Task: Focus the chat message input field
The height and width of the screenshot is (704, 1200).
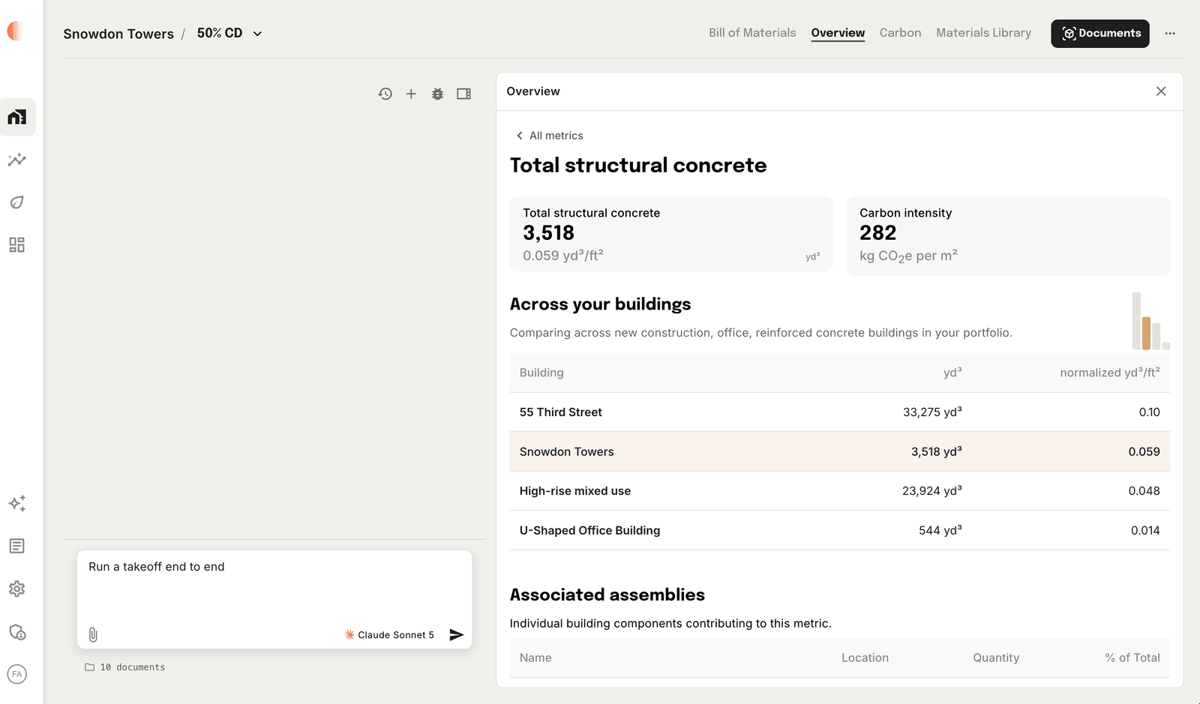Action: pos(274,585)
